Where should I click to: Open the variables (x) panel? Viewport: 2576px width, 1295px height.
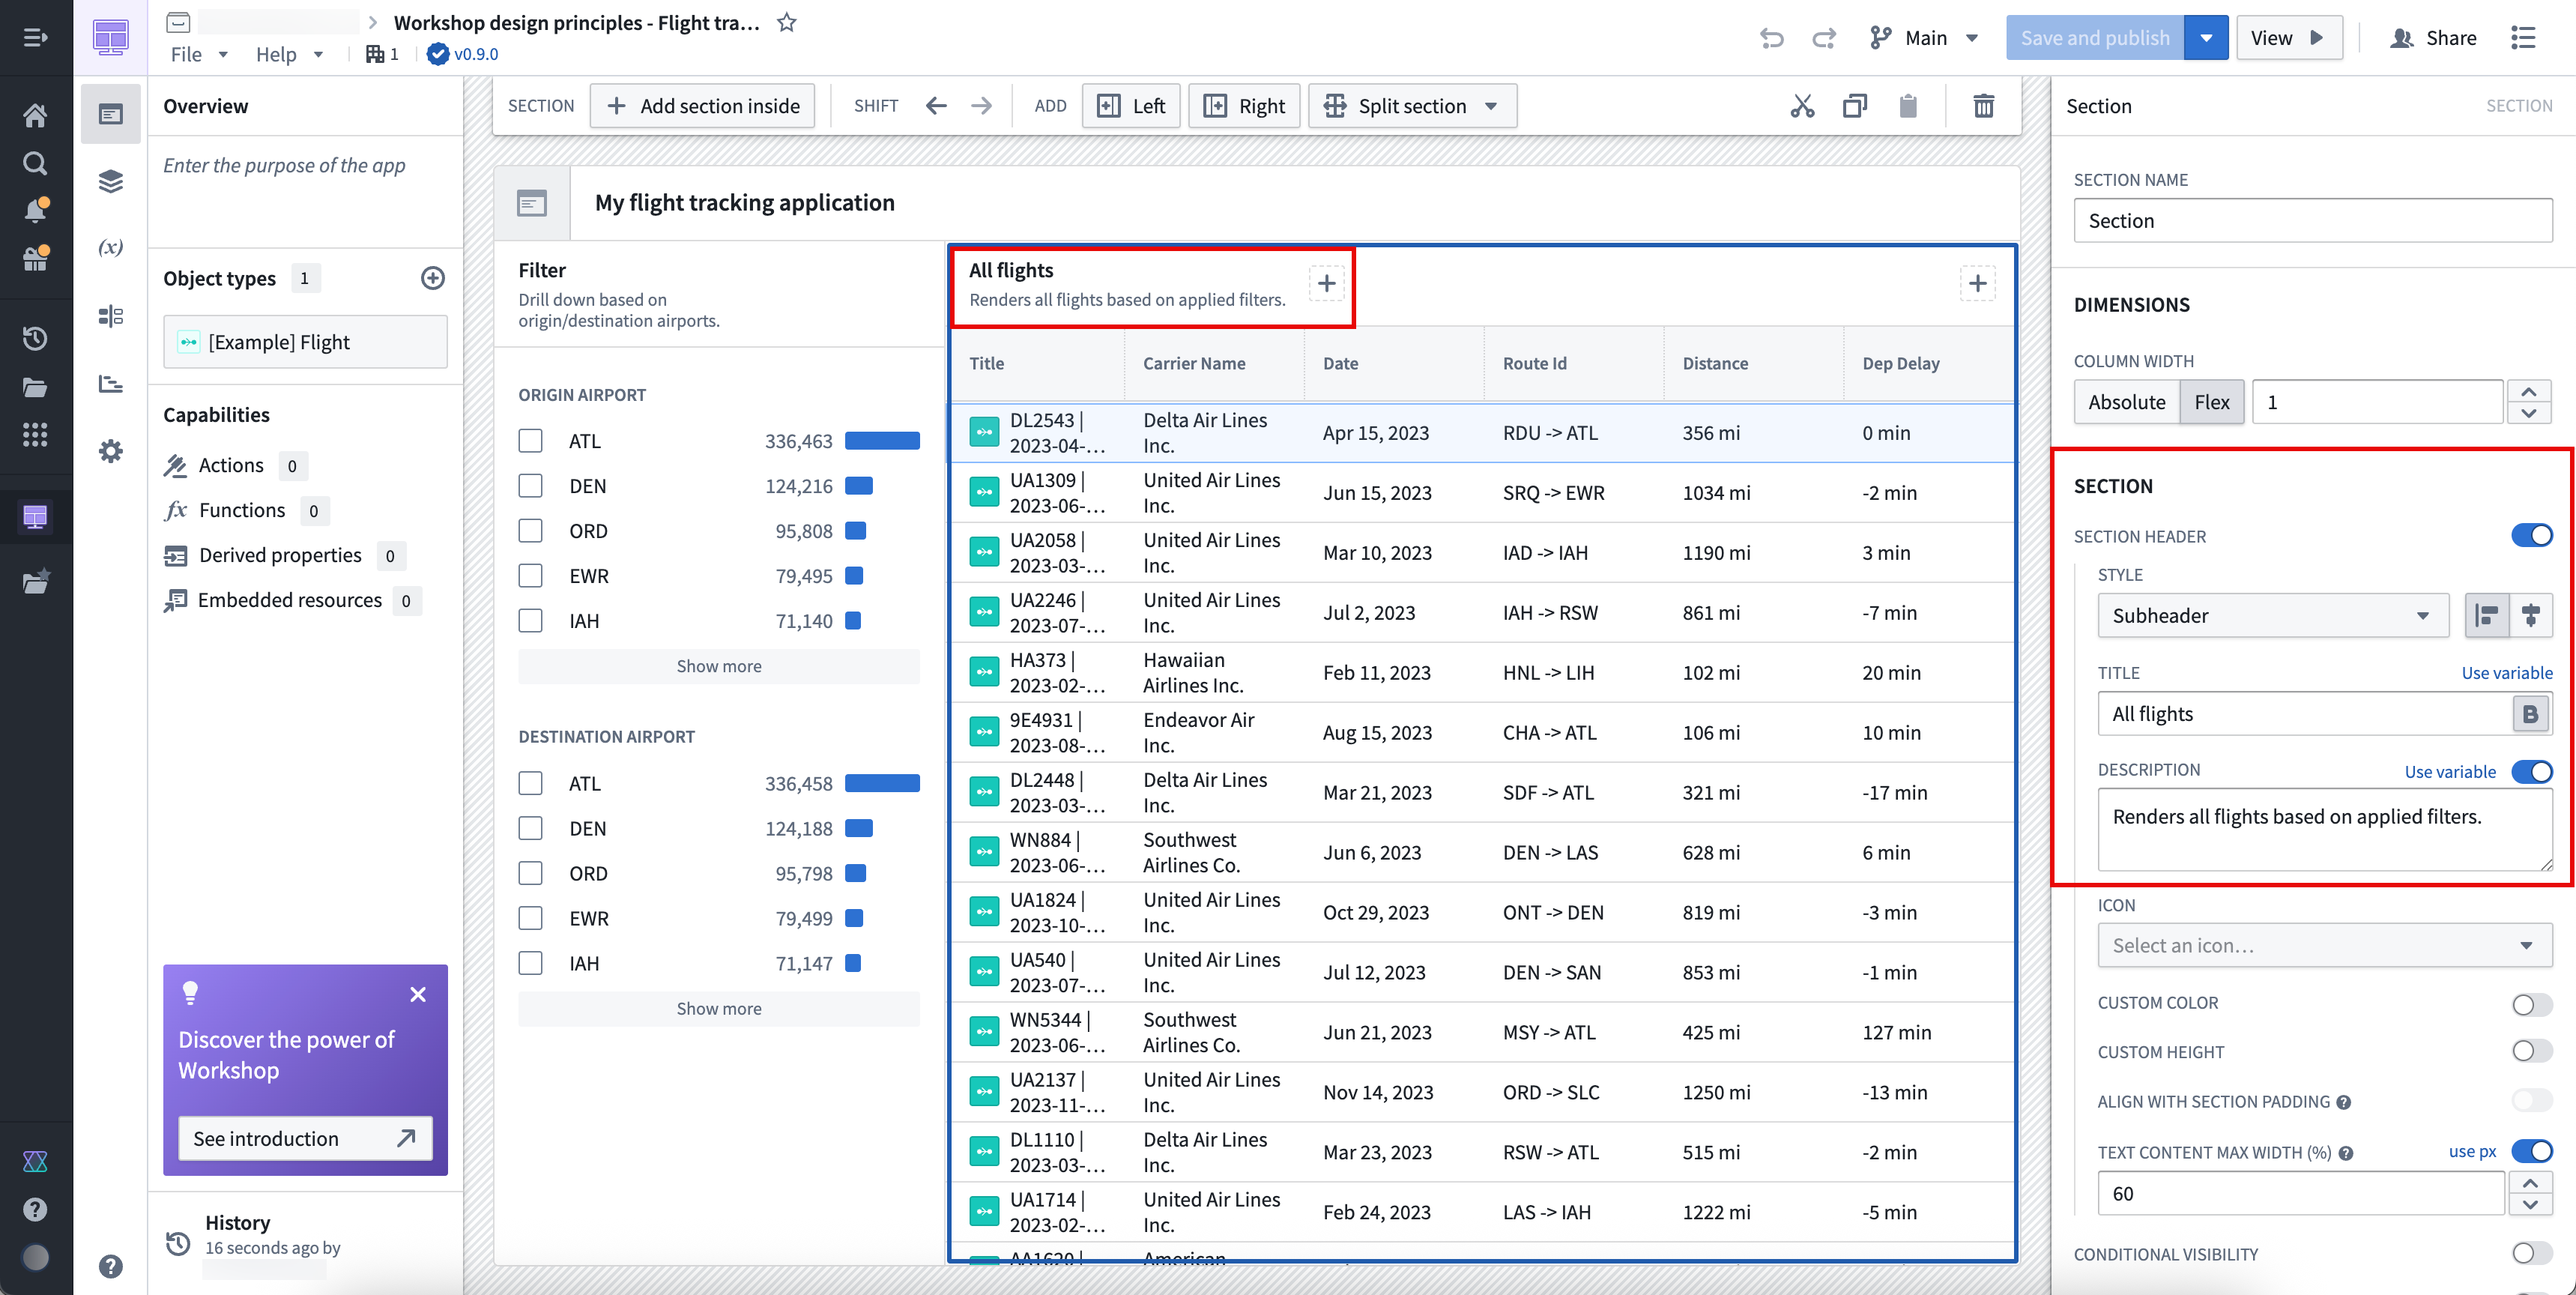110,247
